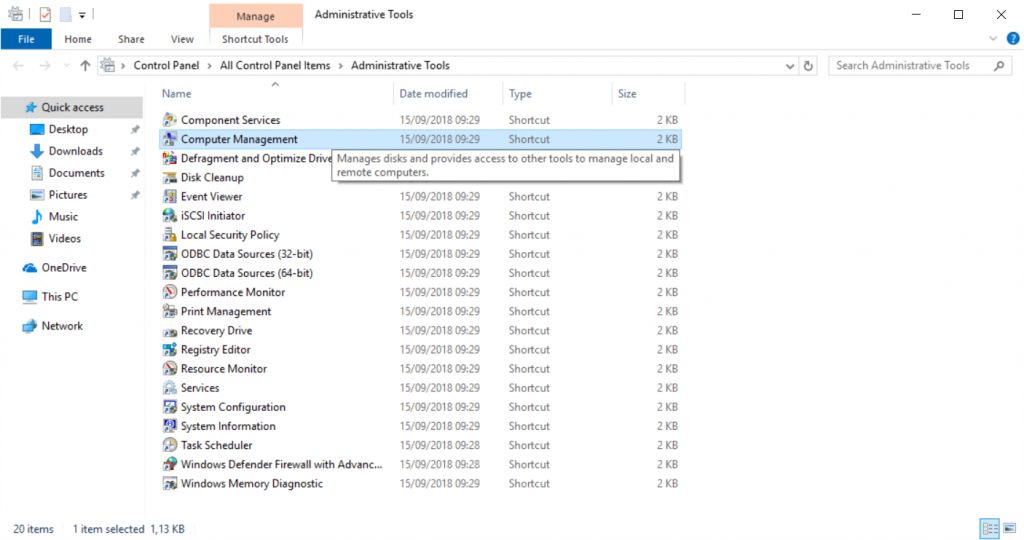Click the Administrative Tools breadcrumb
The height and width of the screenshot is (540, 1024).
[x=400, y=65]
